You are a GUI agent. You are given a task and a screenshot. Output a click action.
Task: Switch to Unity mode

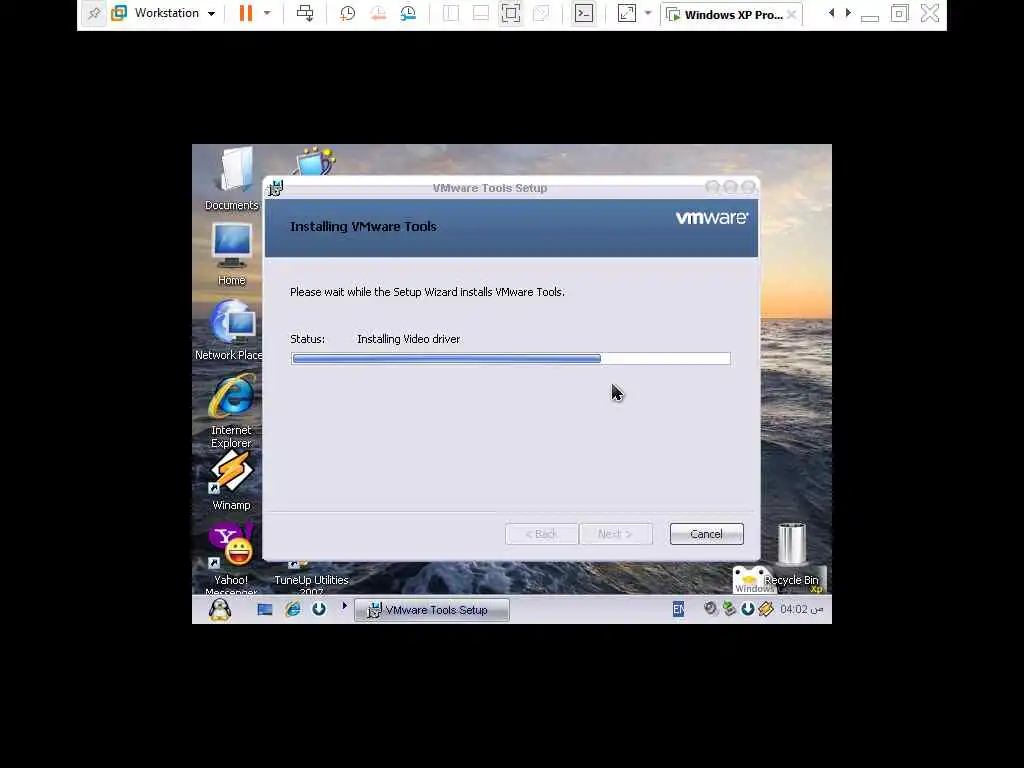[541, 13]
